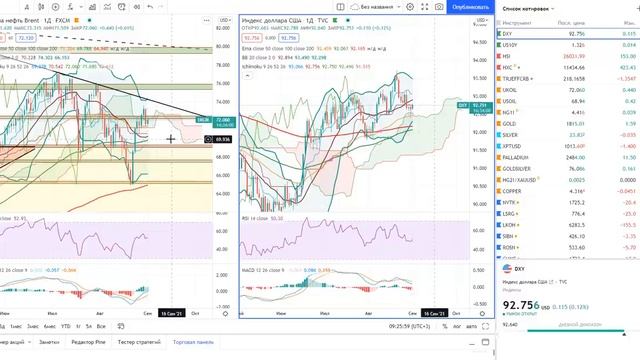This screenshot has width=640, height=360.
Task: Click the strategy line-chart icon in toolbar
Action: pyautogui.click(x=107, y=7)
